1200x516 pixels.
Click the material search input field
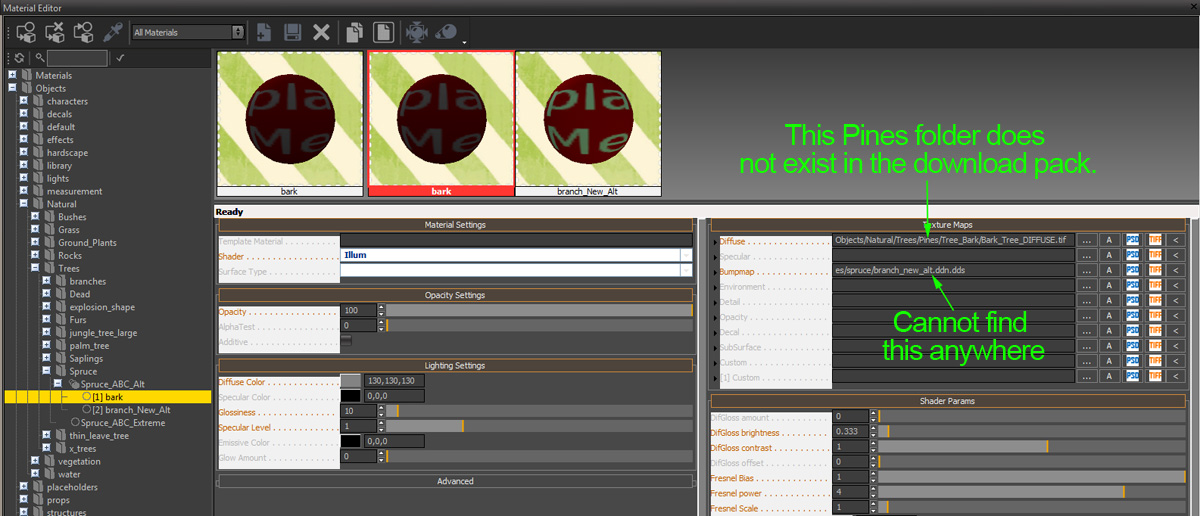[x=78, y=58]
